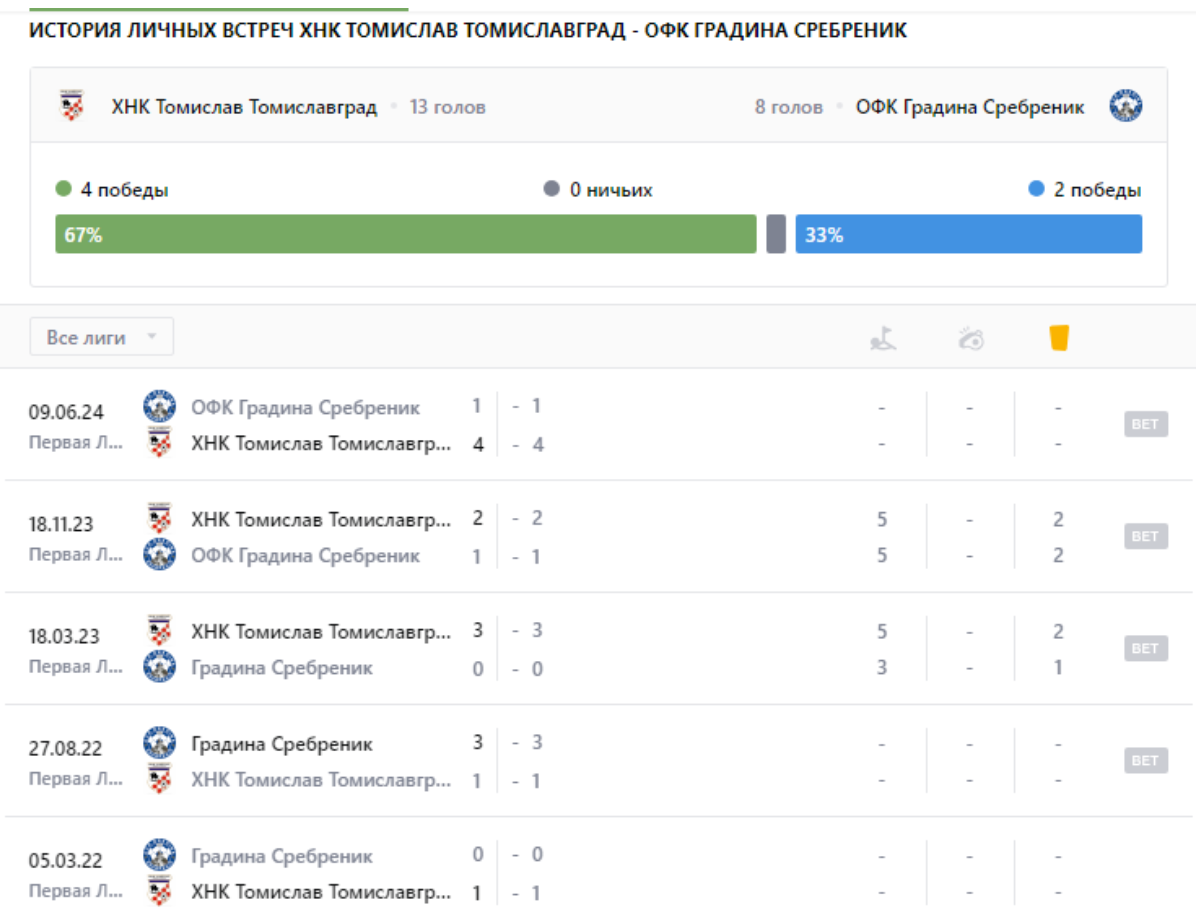Open the 18.03.23 match date
1200x924 pixels.
click(x=64, y=636)
